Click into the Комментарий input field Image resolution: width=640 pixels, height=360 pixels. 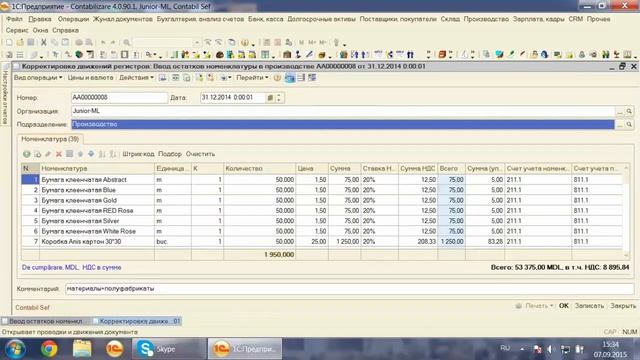coord(349,289)
